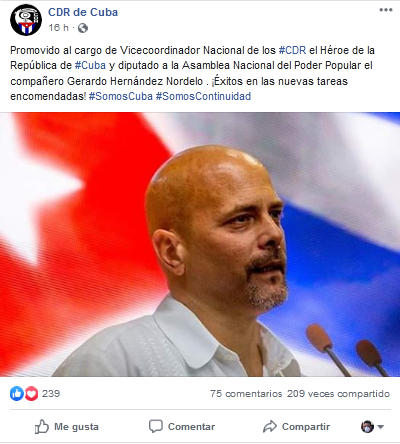View the 75 comentarios list
This screenshot has width=400, height=444.
(246, 394)
